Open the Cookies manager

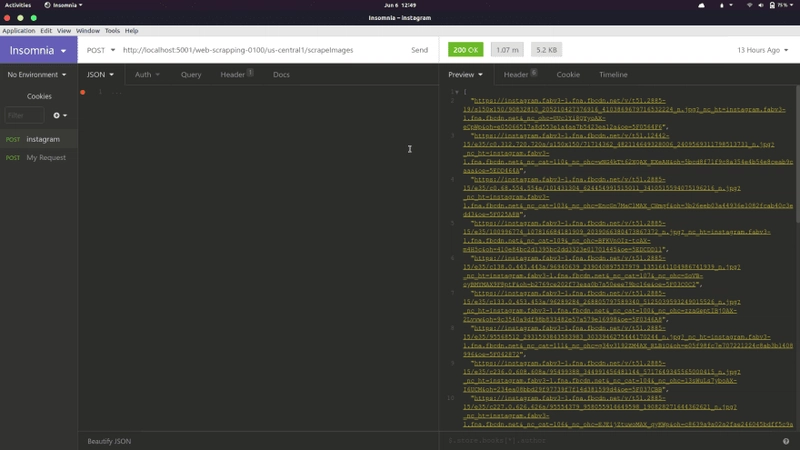tap(39, 96)
